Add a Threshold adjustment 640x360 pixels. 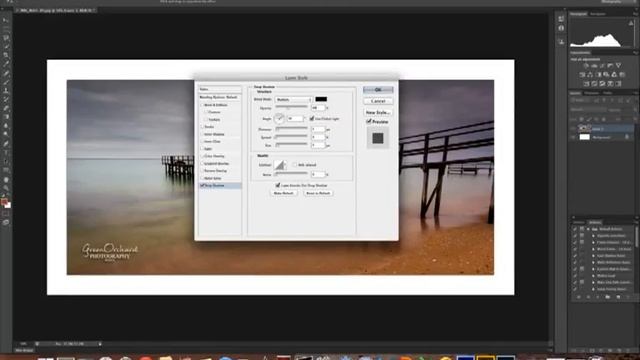pyautogui.click(x=602, y=84)
